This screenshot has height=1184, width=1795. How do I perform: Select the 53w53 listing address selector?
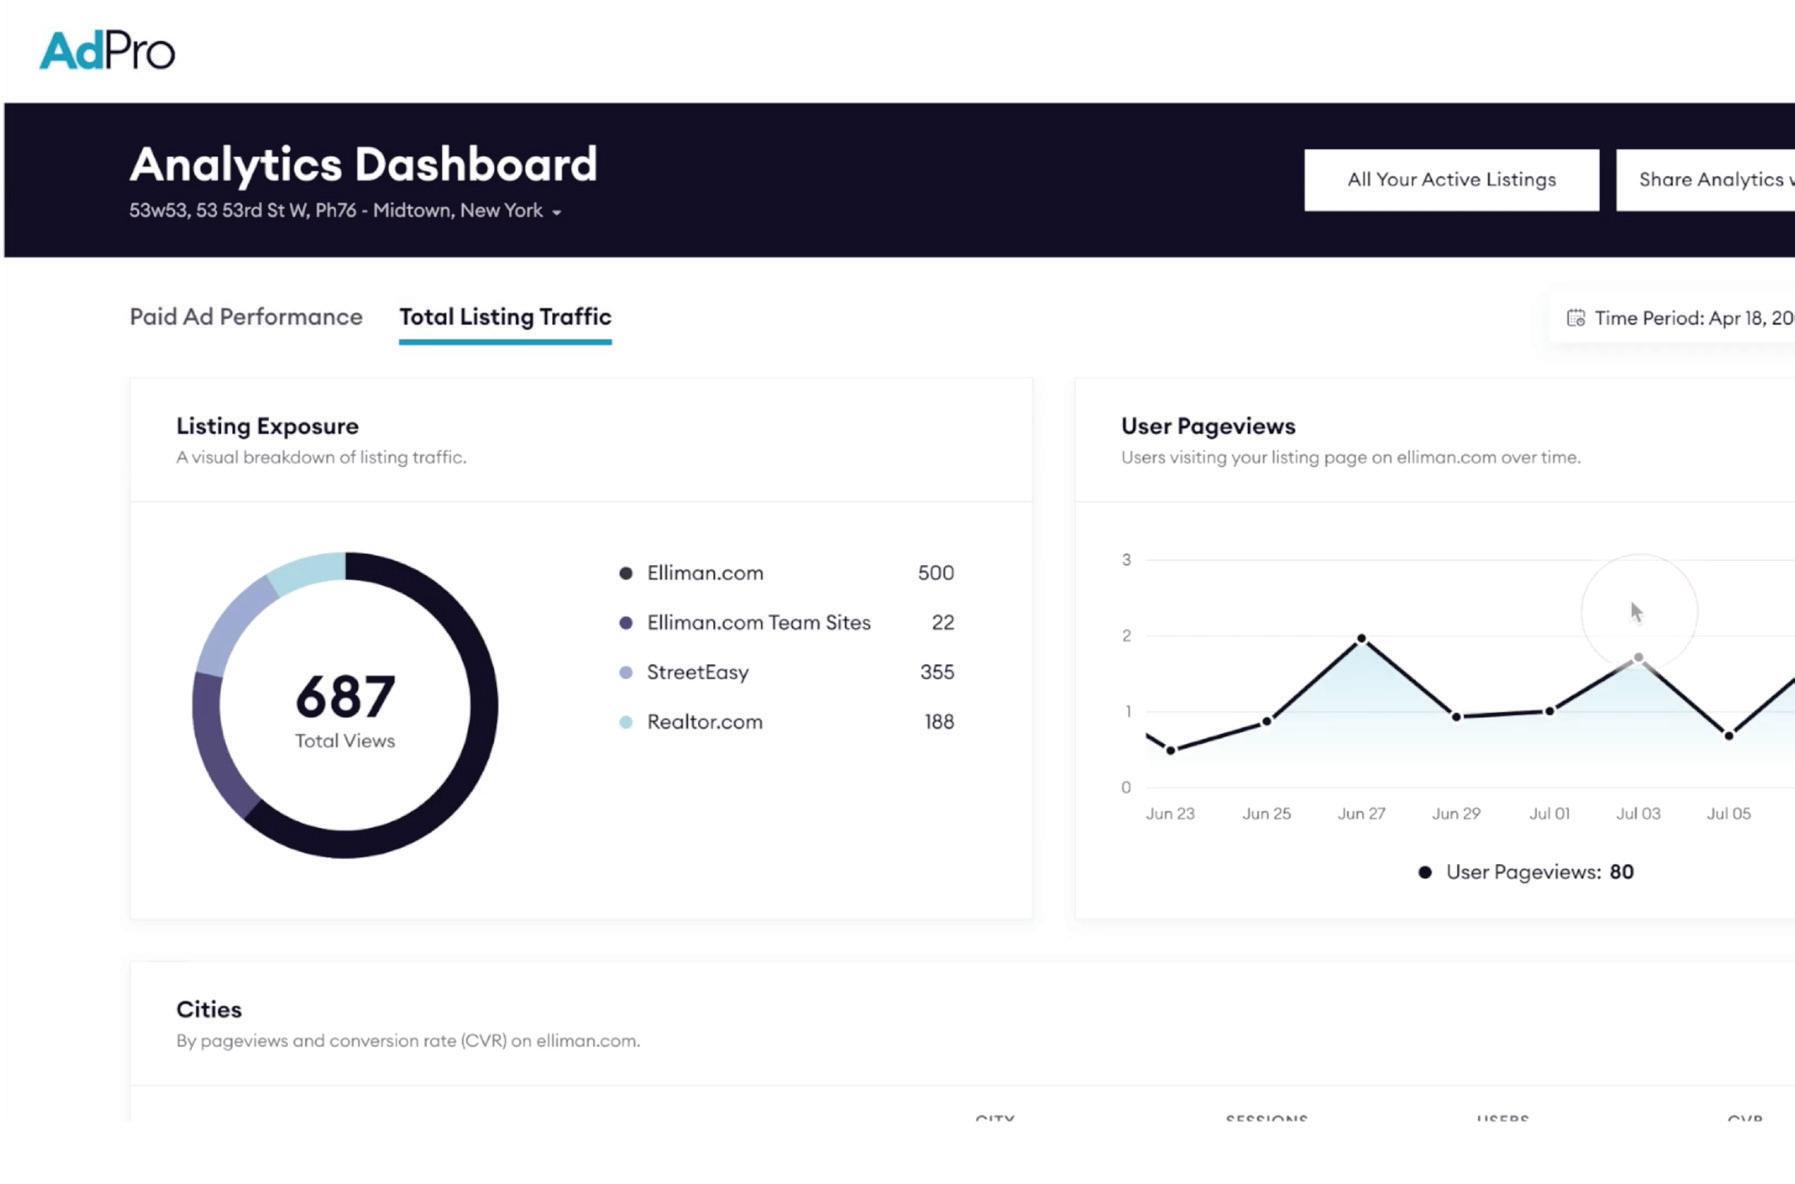[x=345, y=211]
